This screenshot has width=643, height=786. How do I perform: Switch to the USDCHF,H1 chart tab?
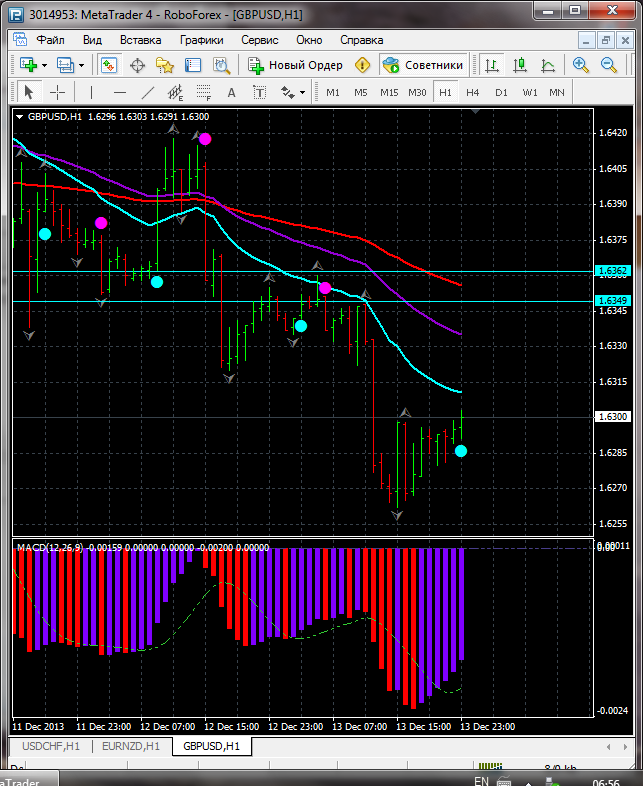[51, 746]
